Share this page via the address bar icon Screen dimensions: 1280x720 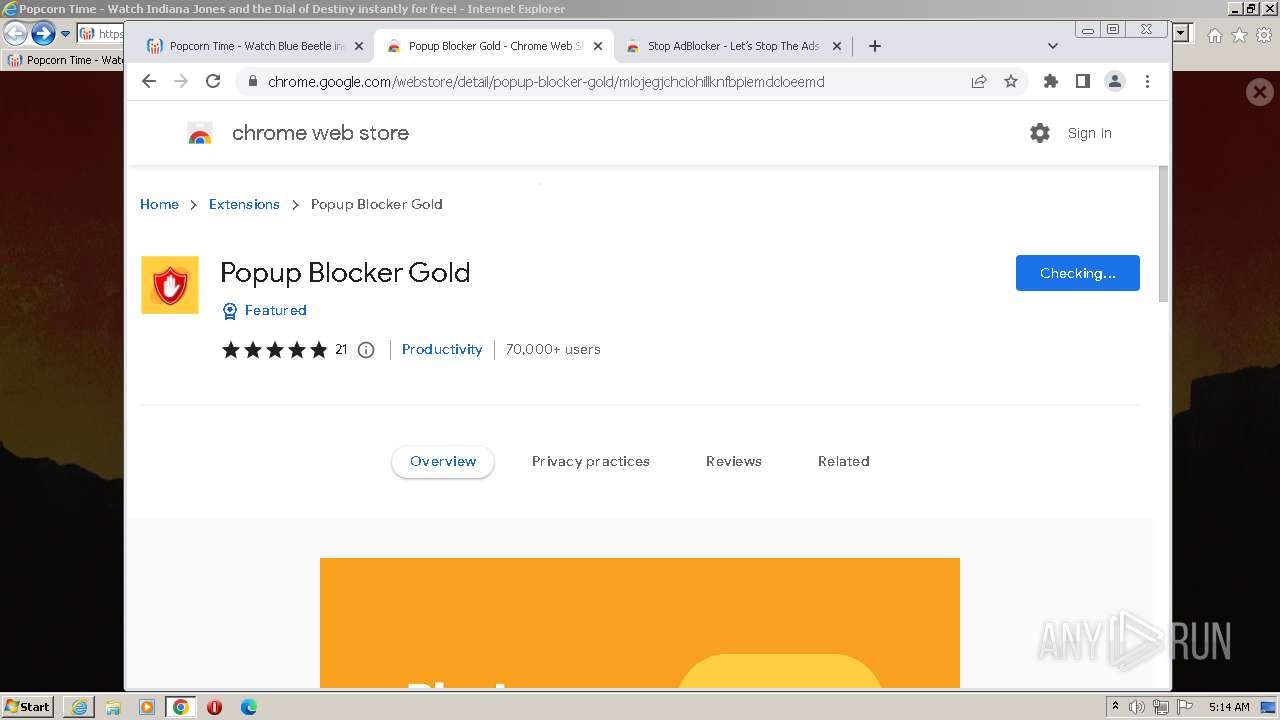pos(979,82)
